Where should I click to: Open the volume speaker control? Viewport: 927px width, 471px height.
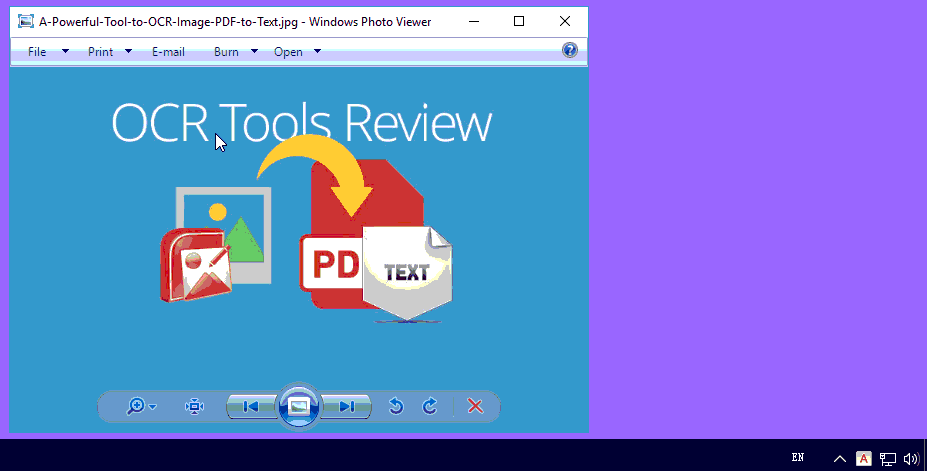coord(911,459)
